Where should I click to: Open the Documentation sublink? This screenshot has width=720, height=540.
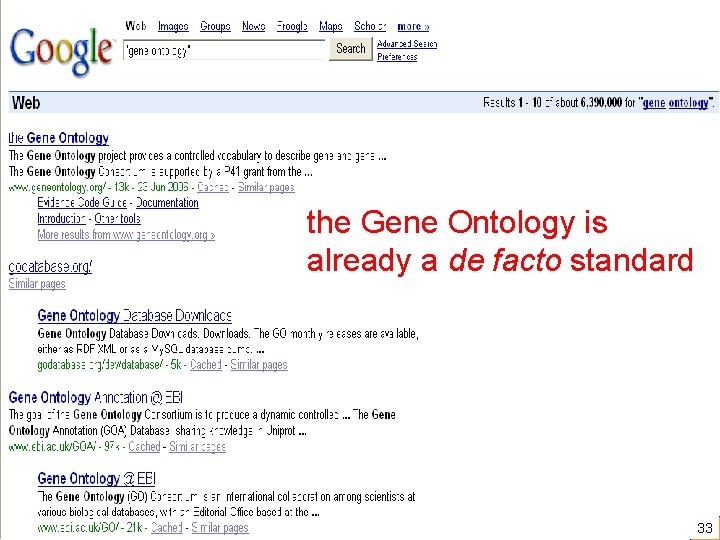point(167,202)
